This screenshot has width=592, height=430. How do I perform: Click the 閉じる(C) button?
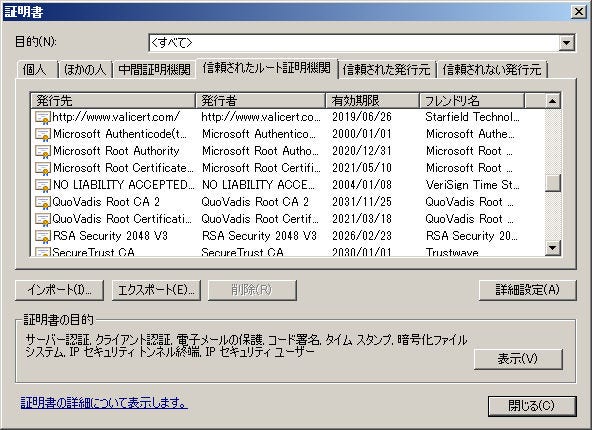click(532, 406)
